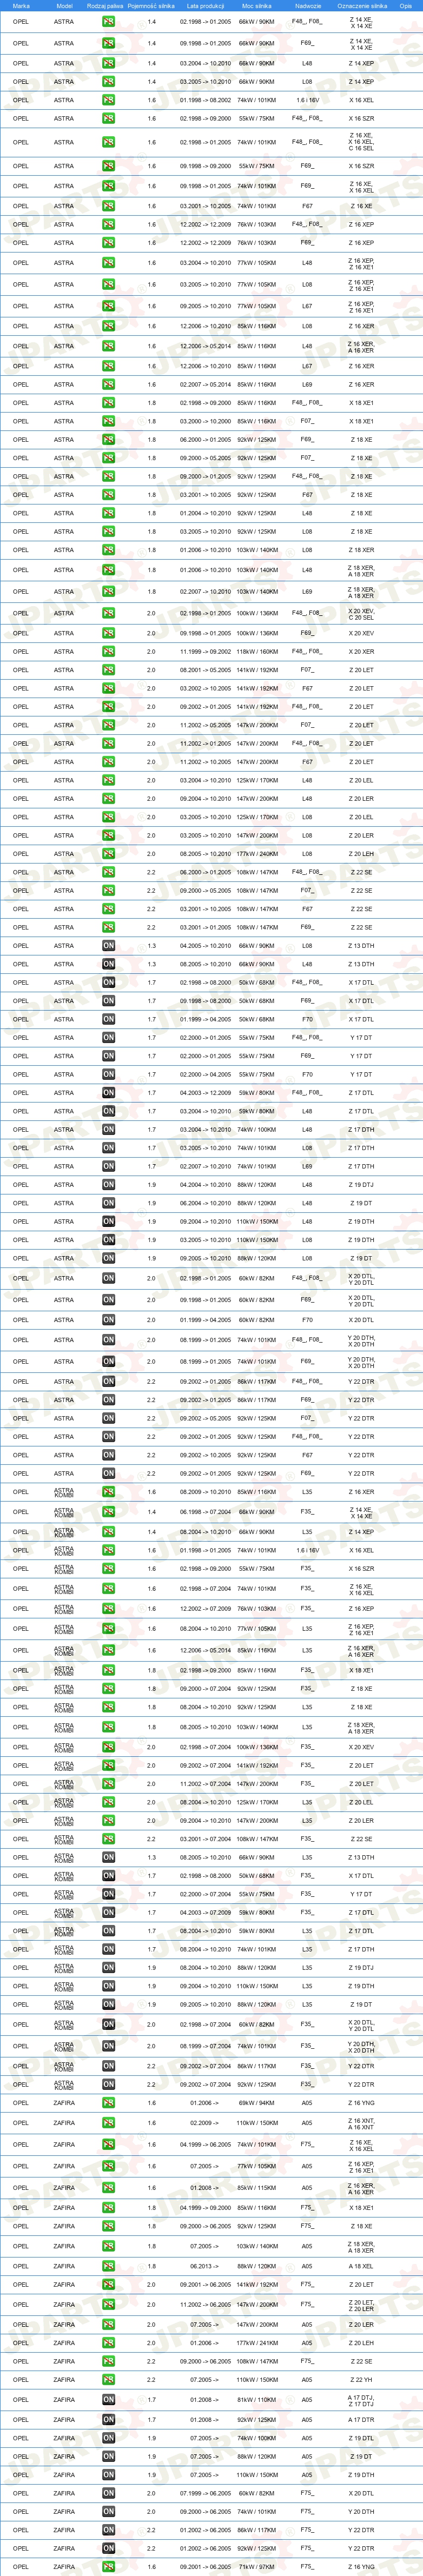The image size is (423, 2576).
Task: Click ON icon in Zafira 81kW / 110KM row
Action: [108, 2400]
